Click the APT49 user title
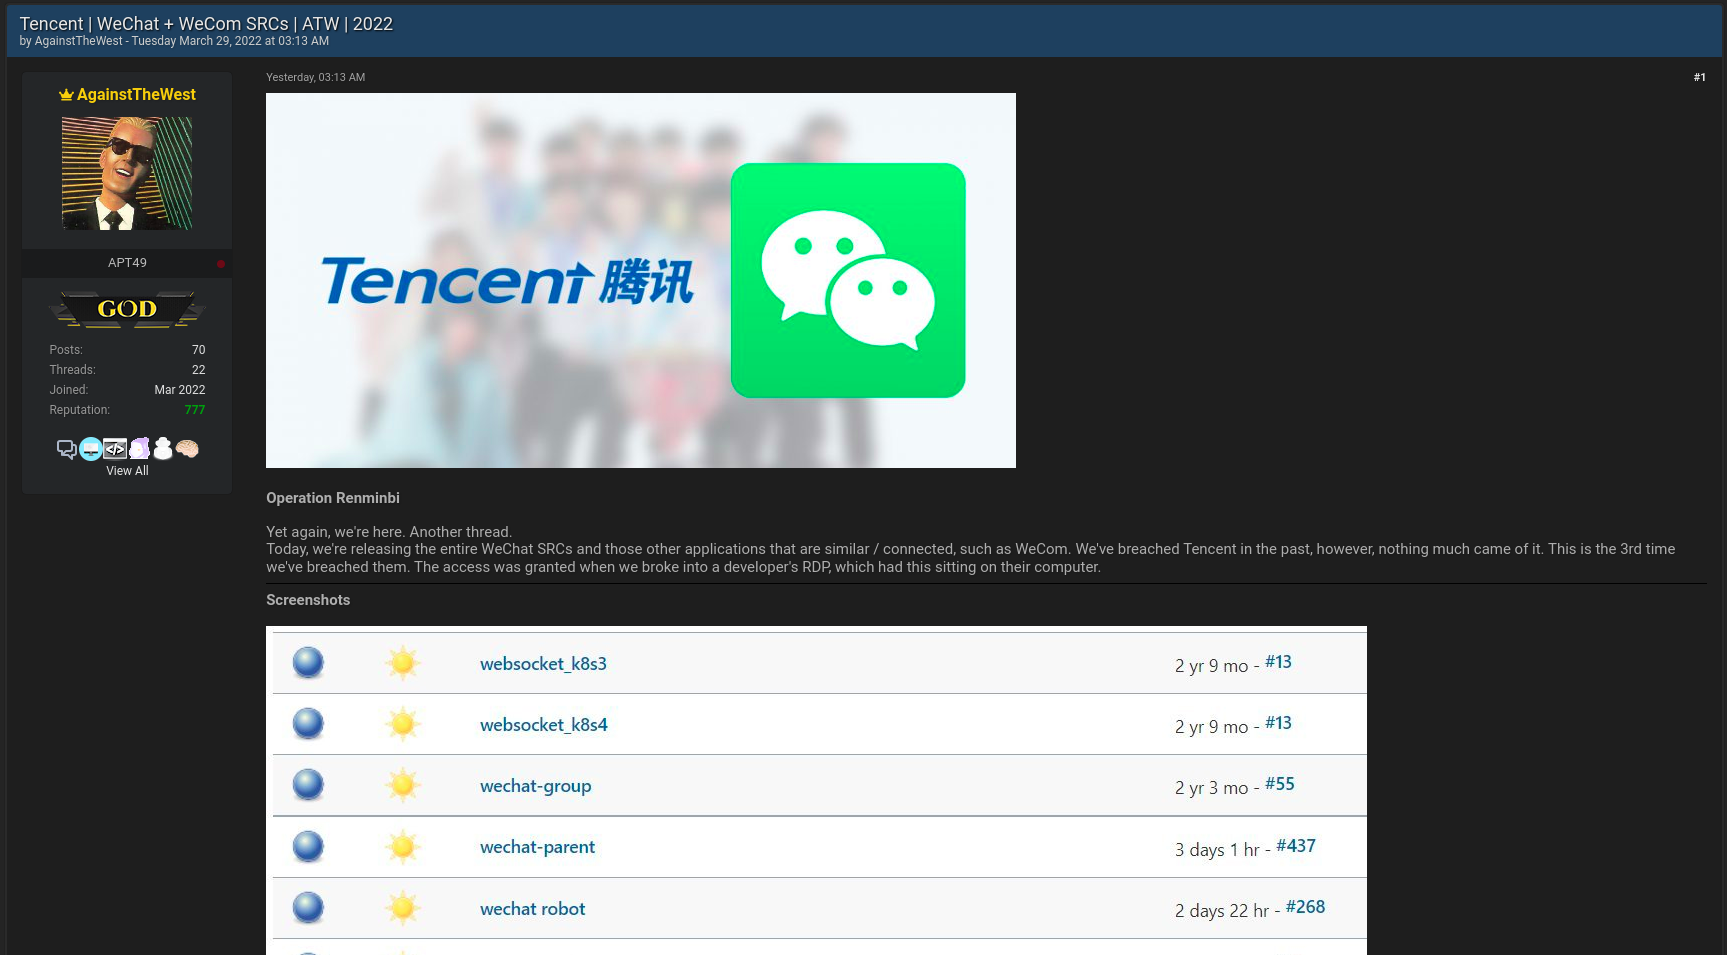Screen dimensions: 1727x955 click(x=127, y=263)
